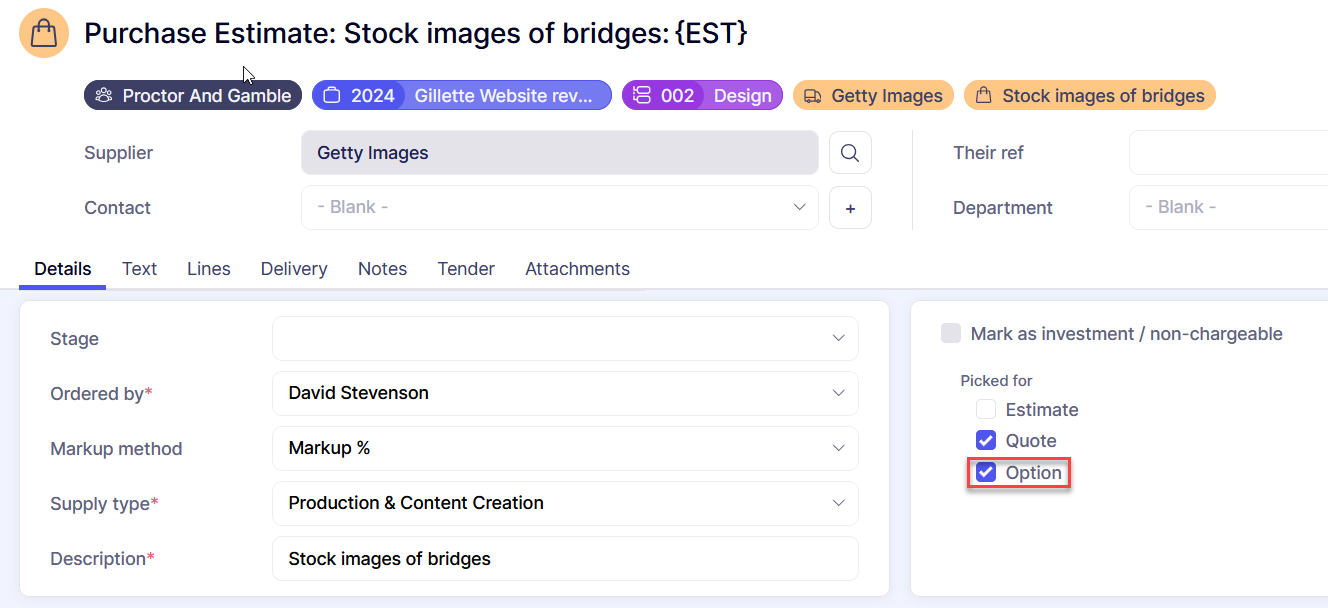Screen dimensions: 1328x608
Task: Open the 2024 Gillette Website job tag
Action: [461, 96]
